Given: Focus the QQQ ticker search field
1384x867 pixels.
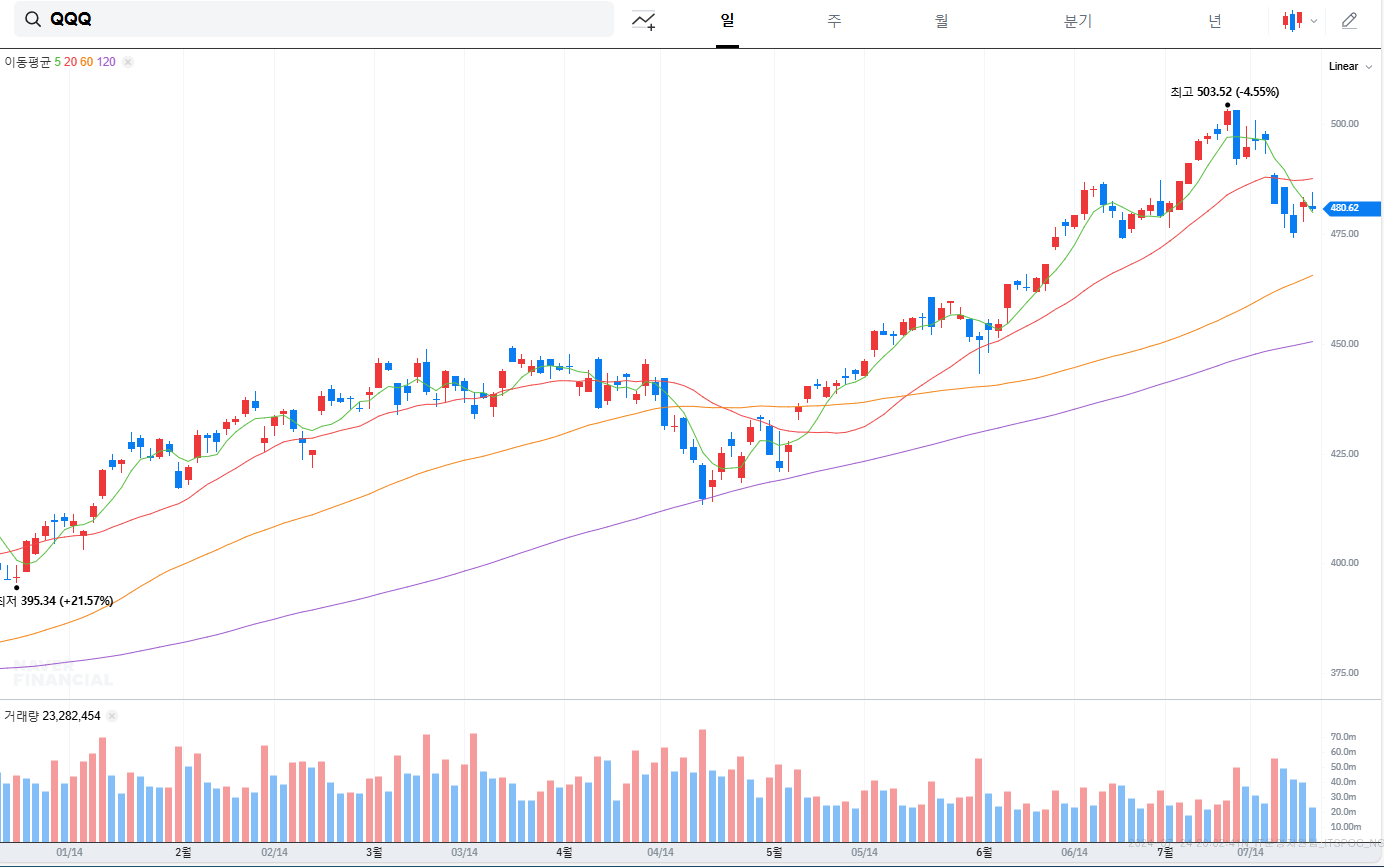Looking at the screenshot, I should 314,19.
